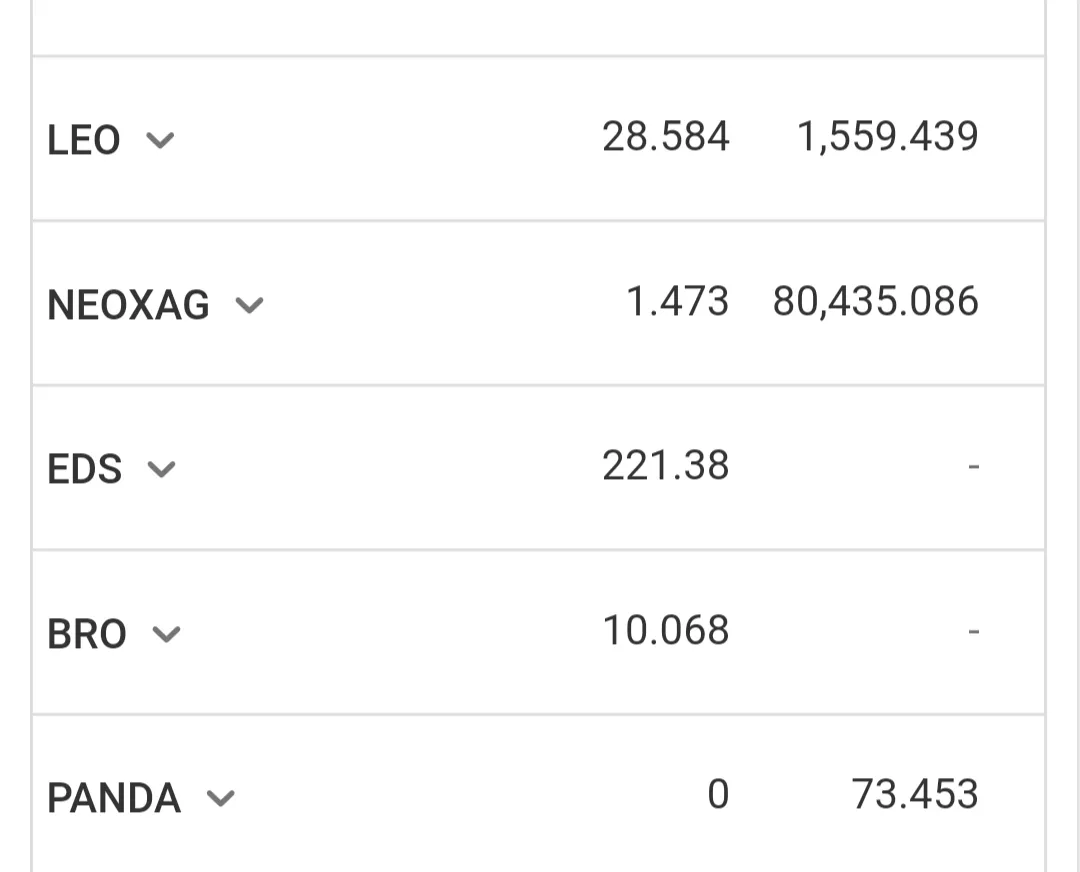Click BRO balance 10.068
Image resolution: width=1080 pixels, height=872 pixels.
665,630
